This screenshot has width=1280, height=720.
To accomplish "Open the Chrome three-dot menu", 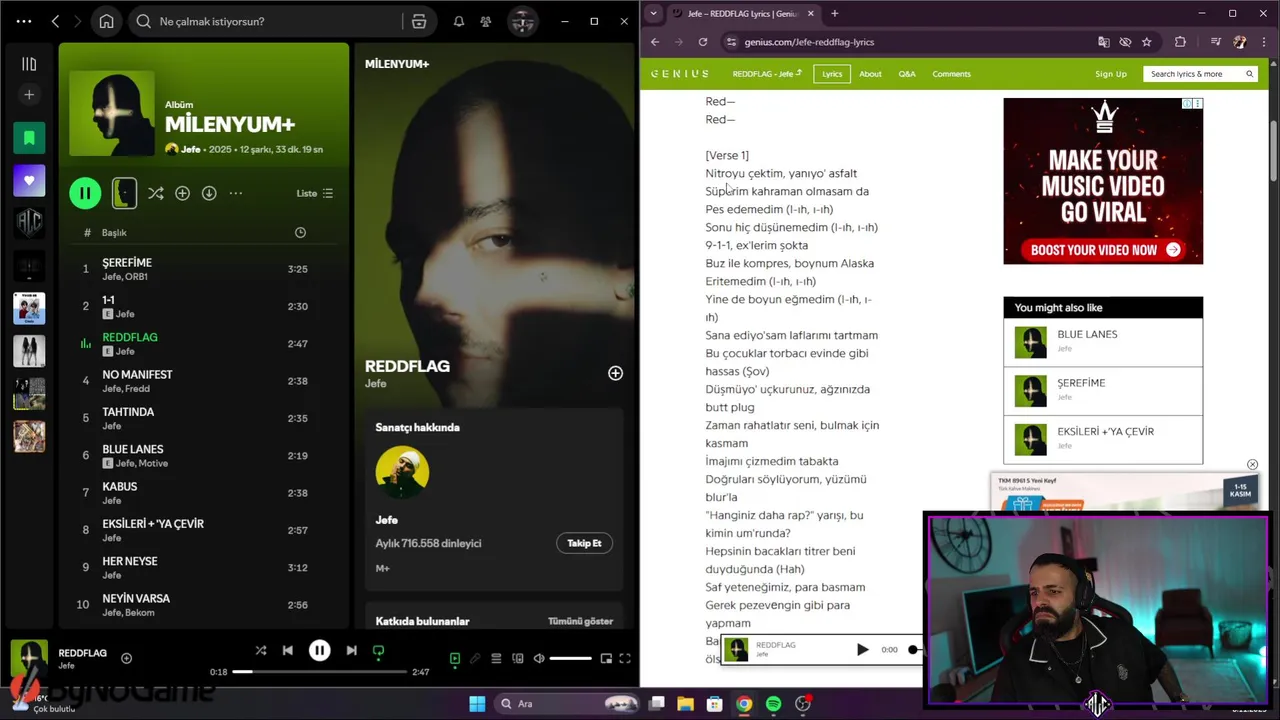I will point(1265,42).
